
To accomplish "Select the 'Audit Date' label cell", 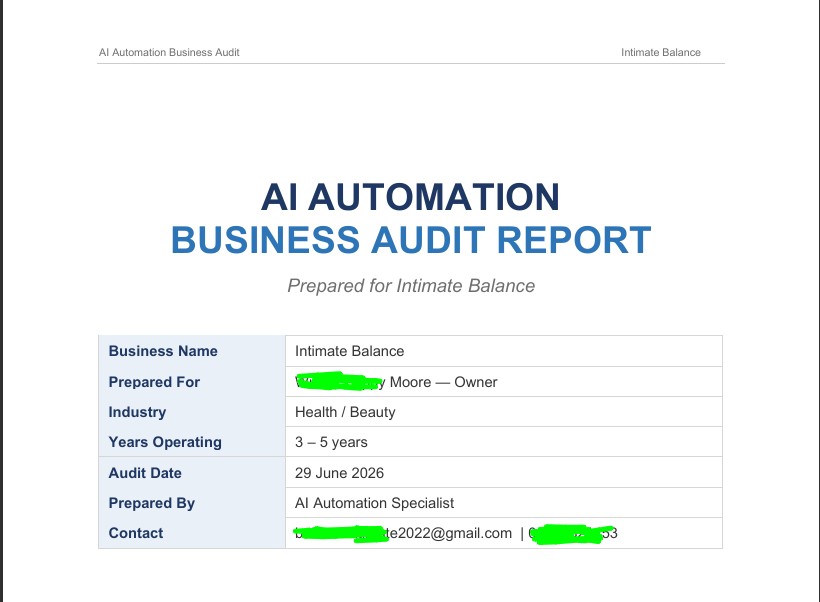I will (192, 473).
